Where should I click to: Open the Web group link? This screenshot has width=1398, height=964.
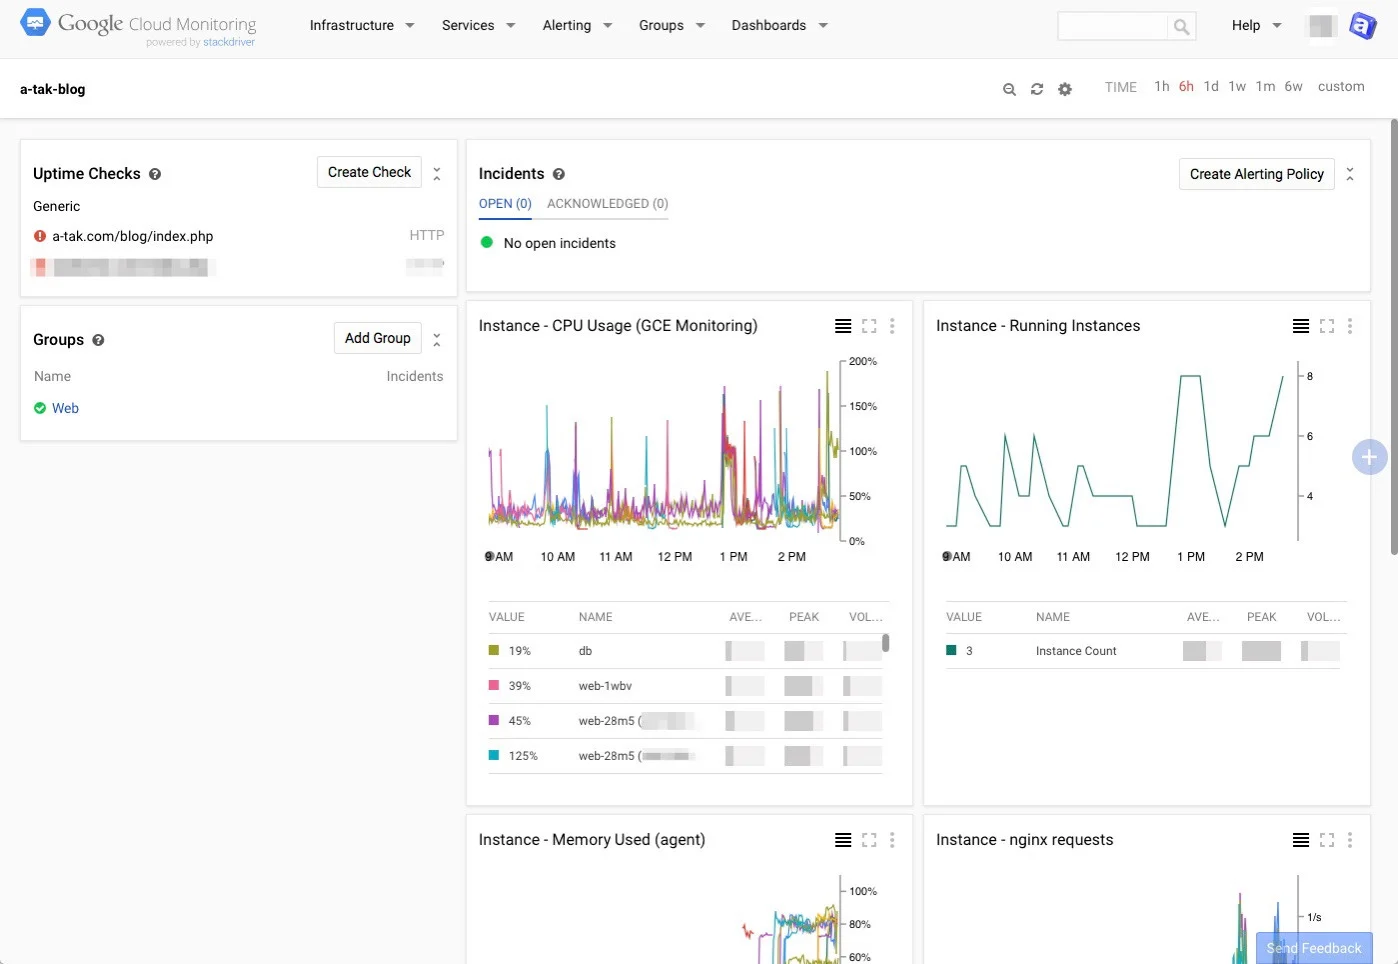click(65, 408)
